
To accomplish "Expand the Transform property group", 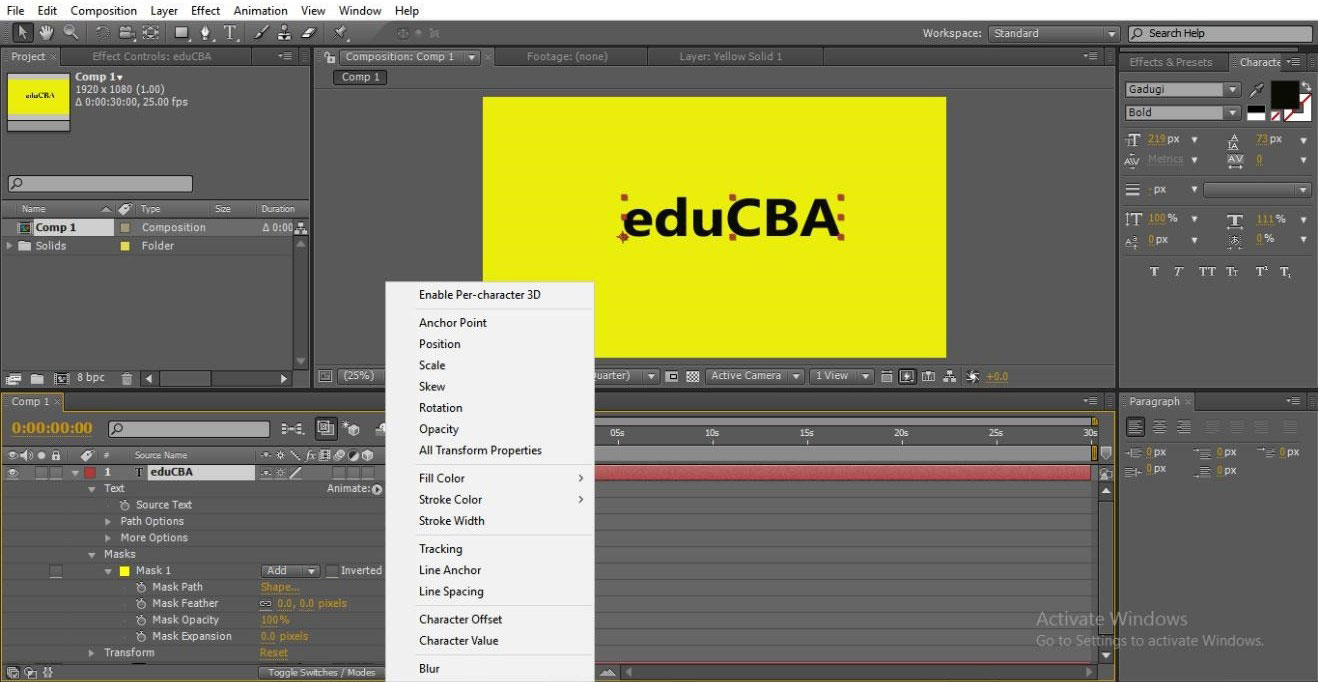I will (x=93, y=653).
